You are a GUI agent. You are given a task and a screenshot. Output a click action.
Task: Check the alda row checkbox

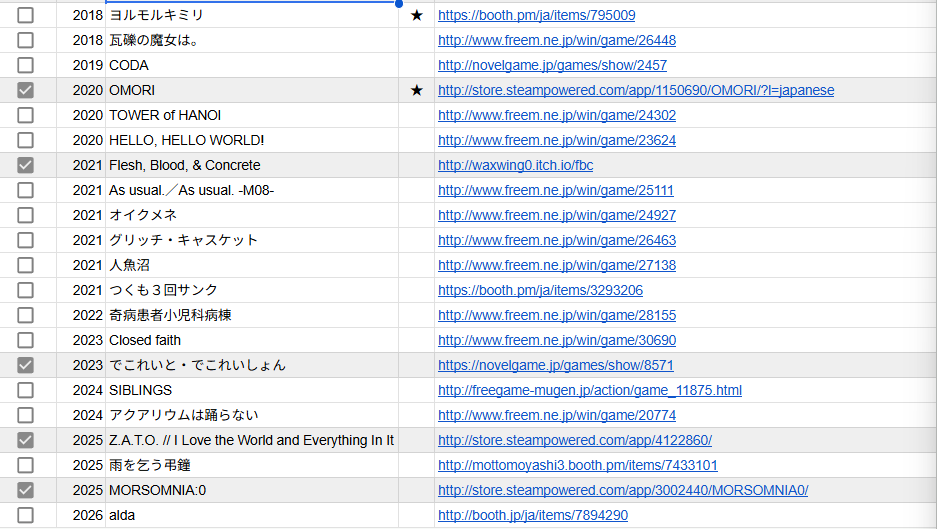(25, 515)
